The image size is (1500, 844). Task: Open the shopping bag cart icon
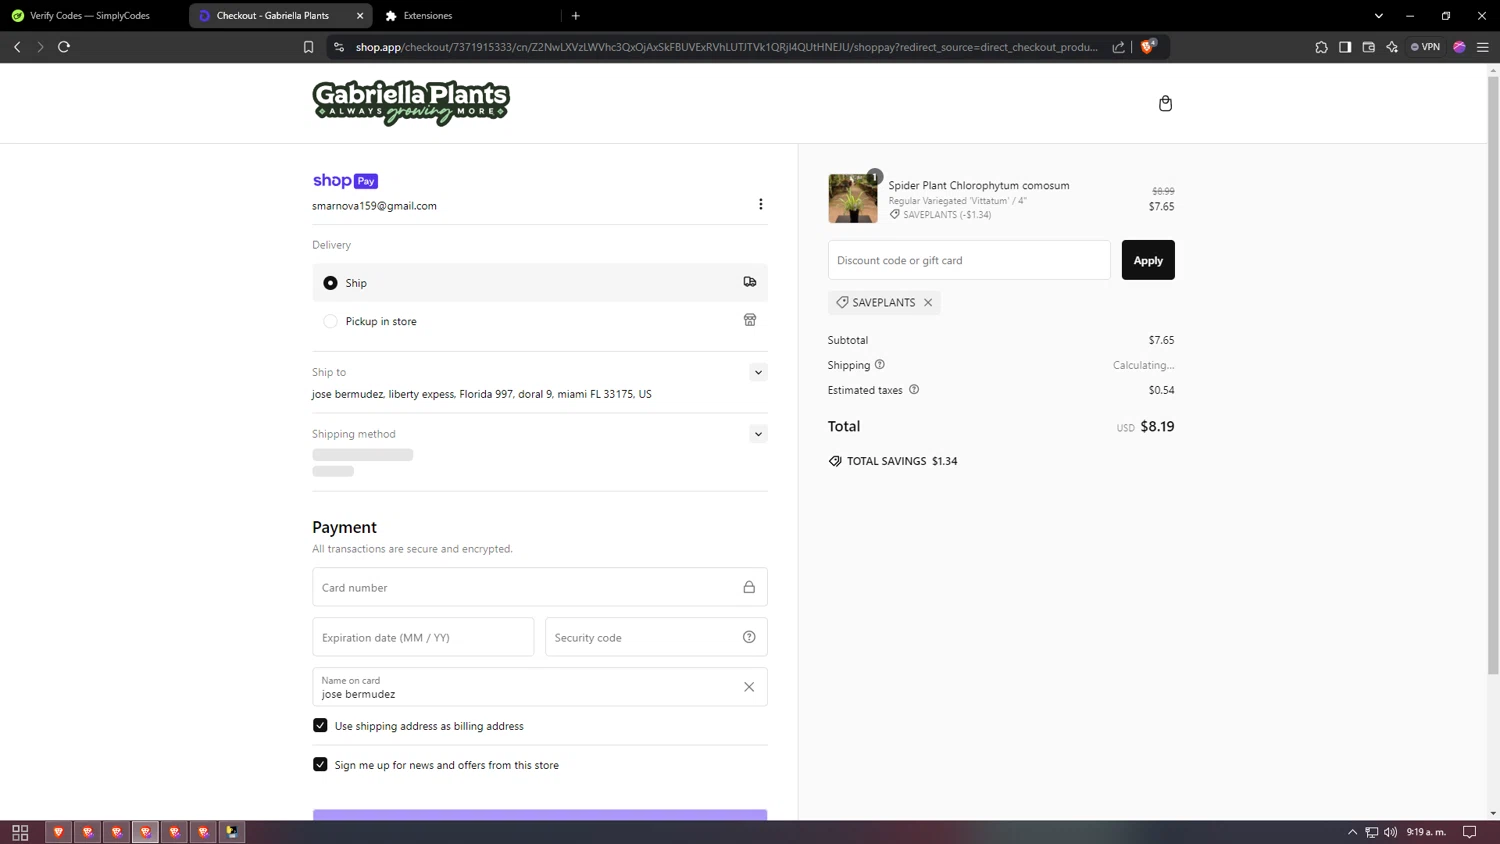[x=1165, y=103]
